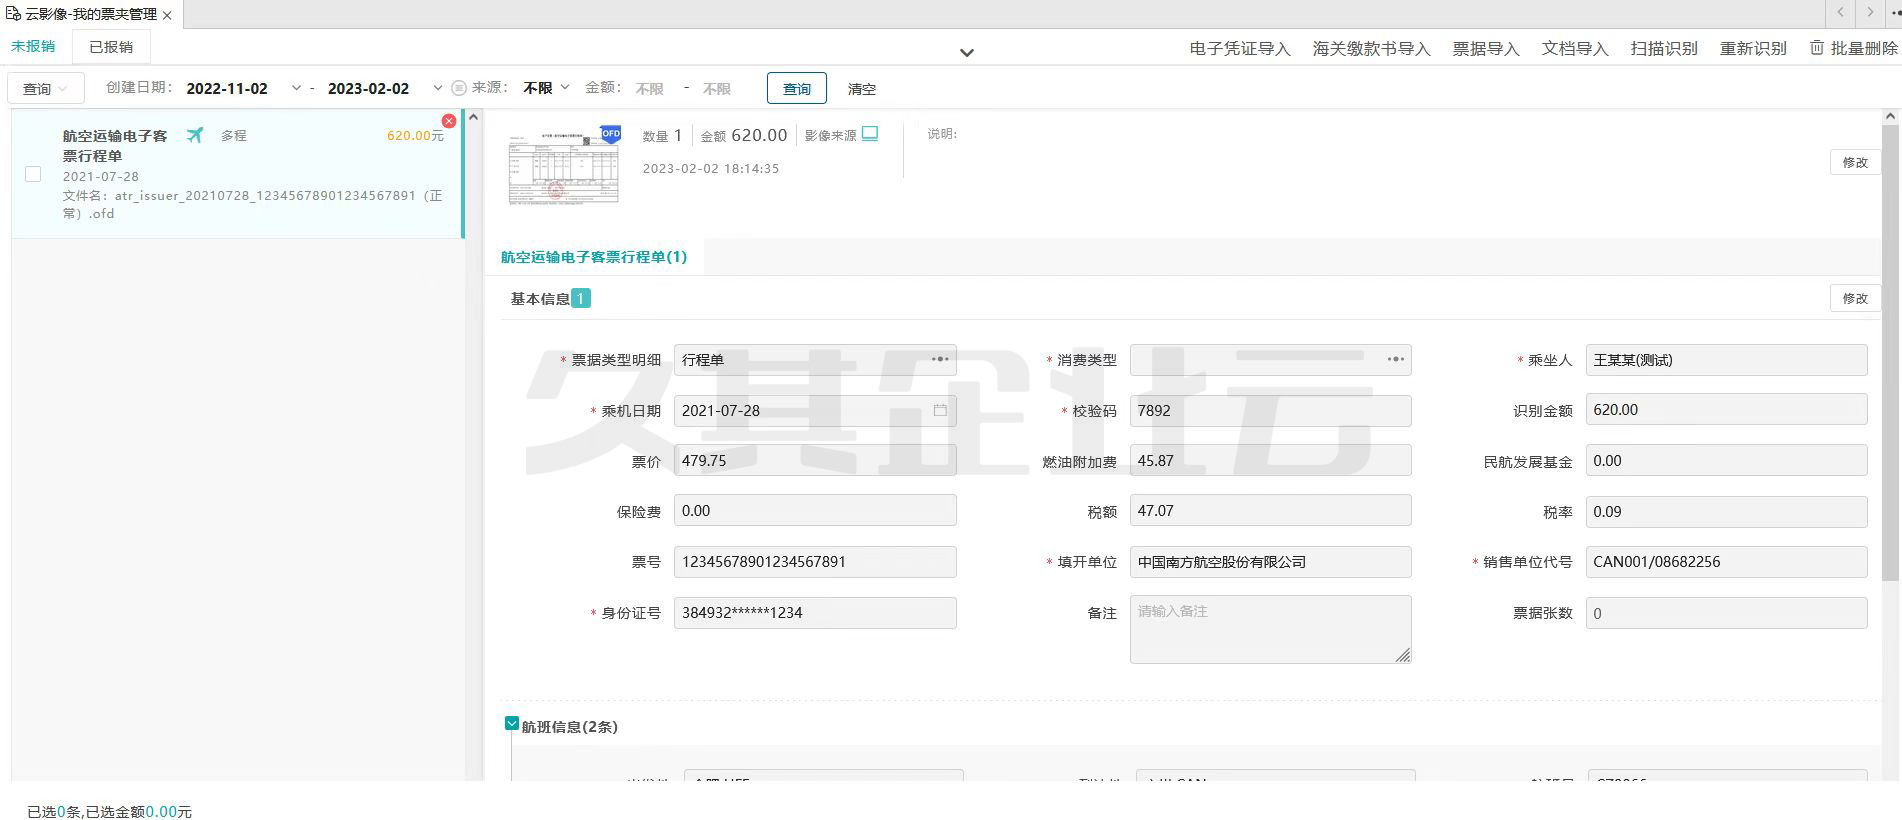1902x820 pixels.
Task: Click the right-side vertical scrollbar
Action: pos(1889,350)
